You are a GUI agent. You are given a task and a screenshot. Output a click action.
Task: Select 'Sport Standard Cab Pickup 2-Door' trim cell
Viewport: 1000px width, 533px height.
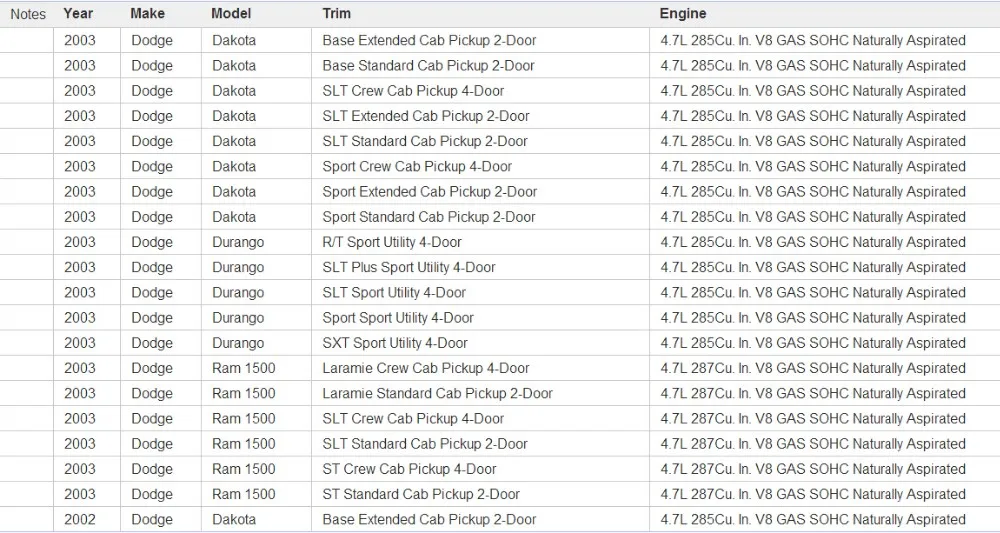click(429, 217)
